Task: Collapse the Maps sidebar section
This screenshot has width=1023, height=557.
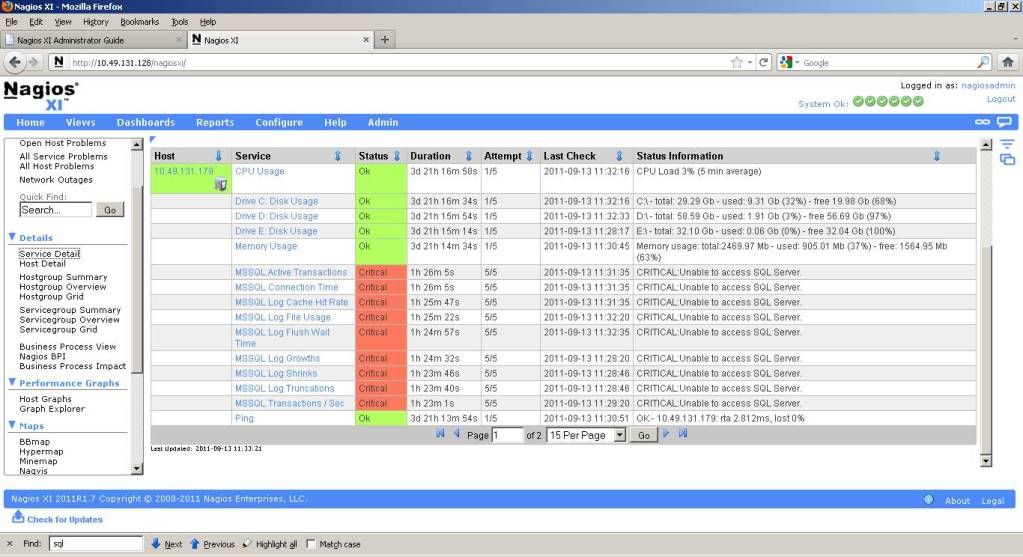Action: [12, 426]
